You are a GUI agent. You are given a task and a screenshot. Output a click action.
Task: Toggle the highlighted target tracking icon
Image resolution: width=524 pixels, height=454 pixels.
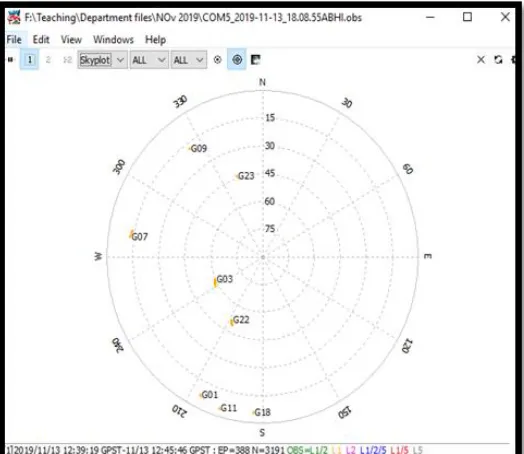point(237,60)
